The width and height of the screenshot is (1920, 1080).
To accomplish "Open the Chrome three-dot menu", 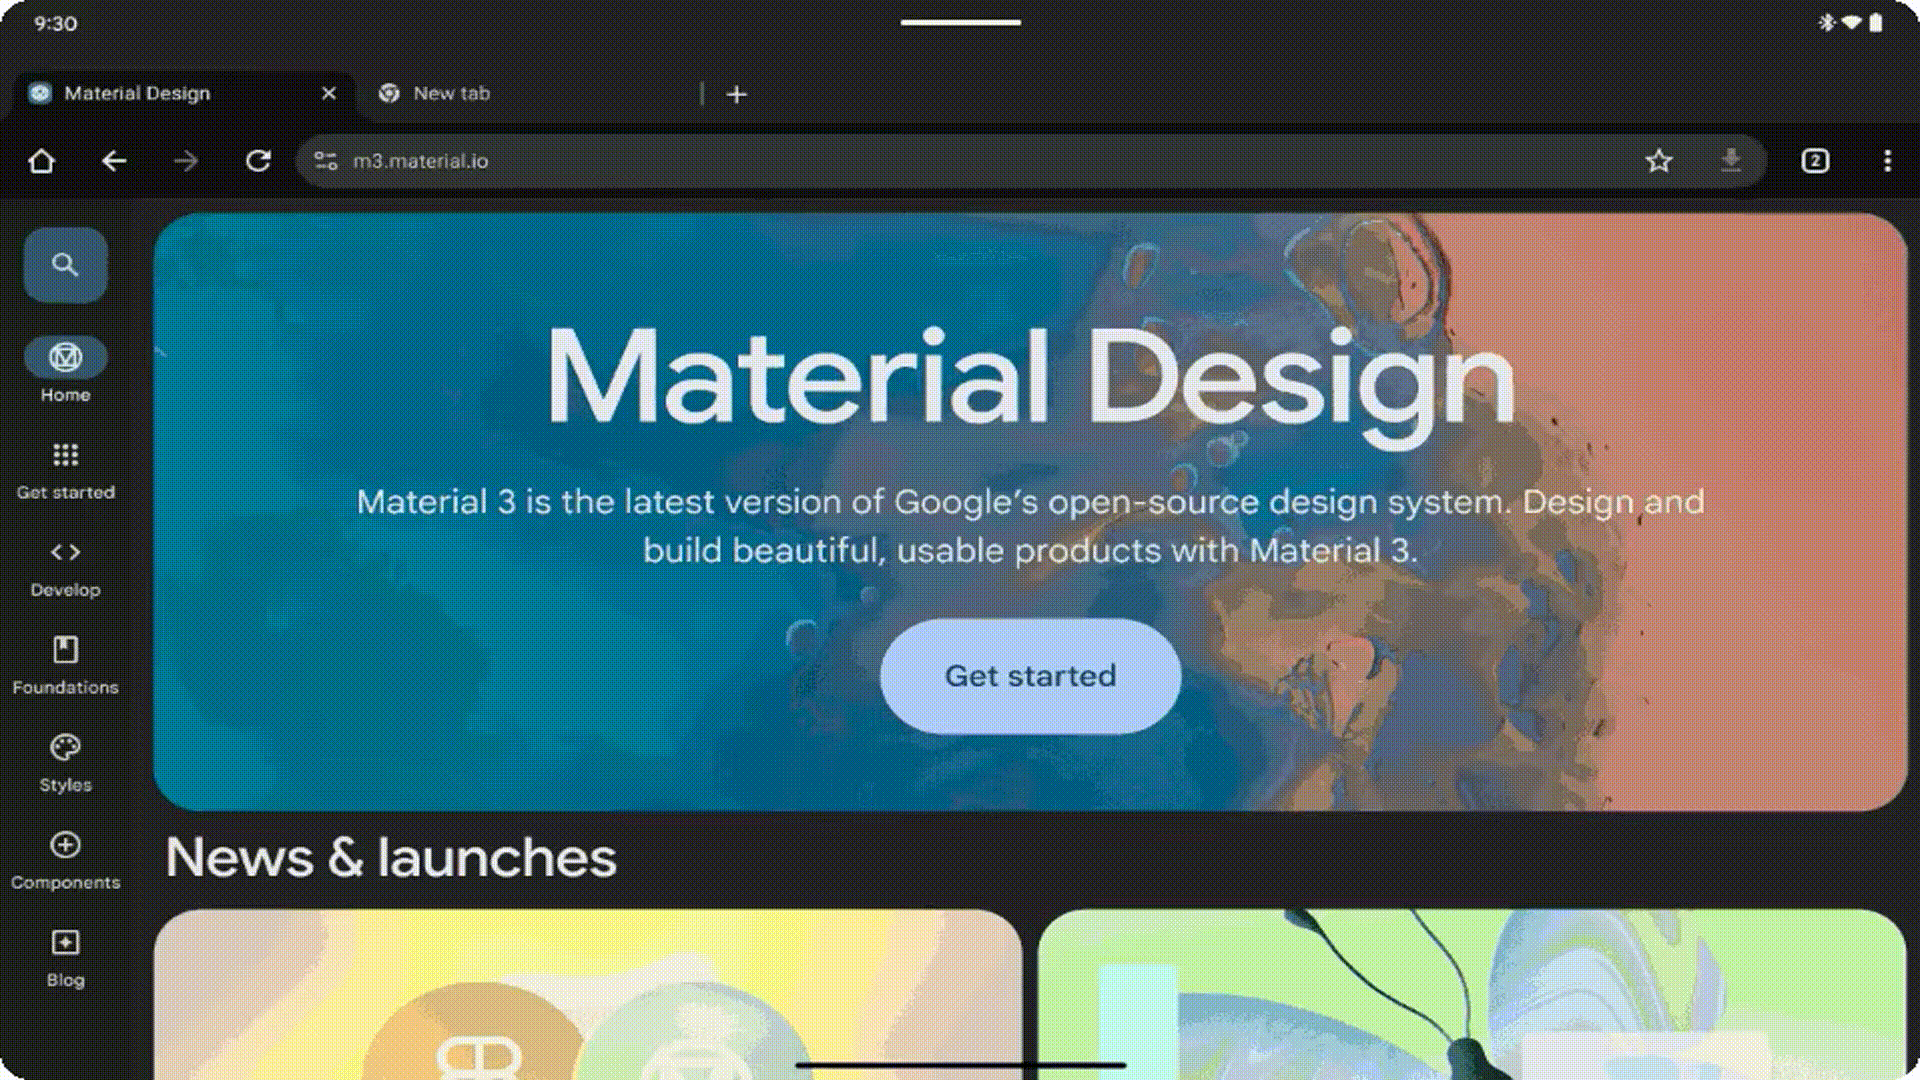I will pyautogui.click(x=1888, y=161).
